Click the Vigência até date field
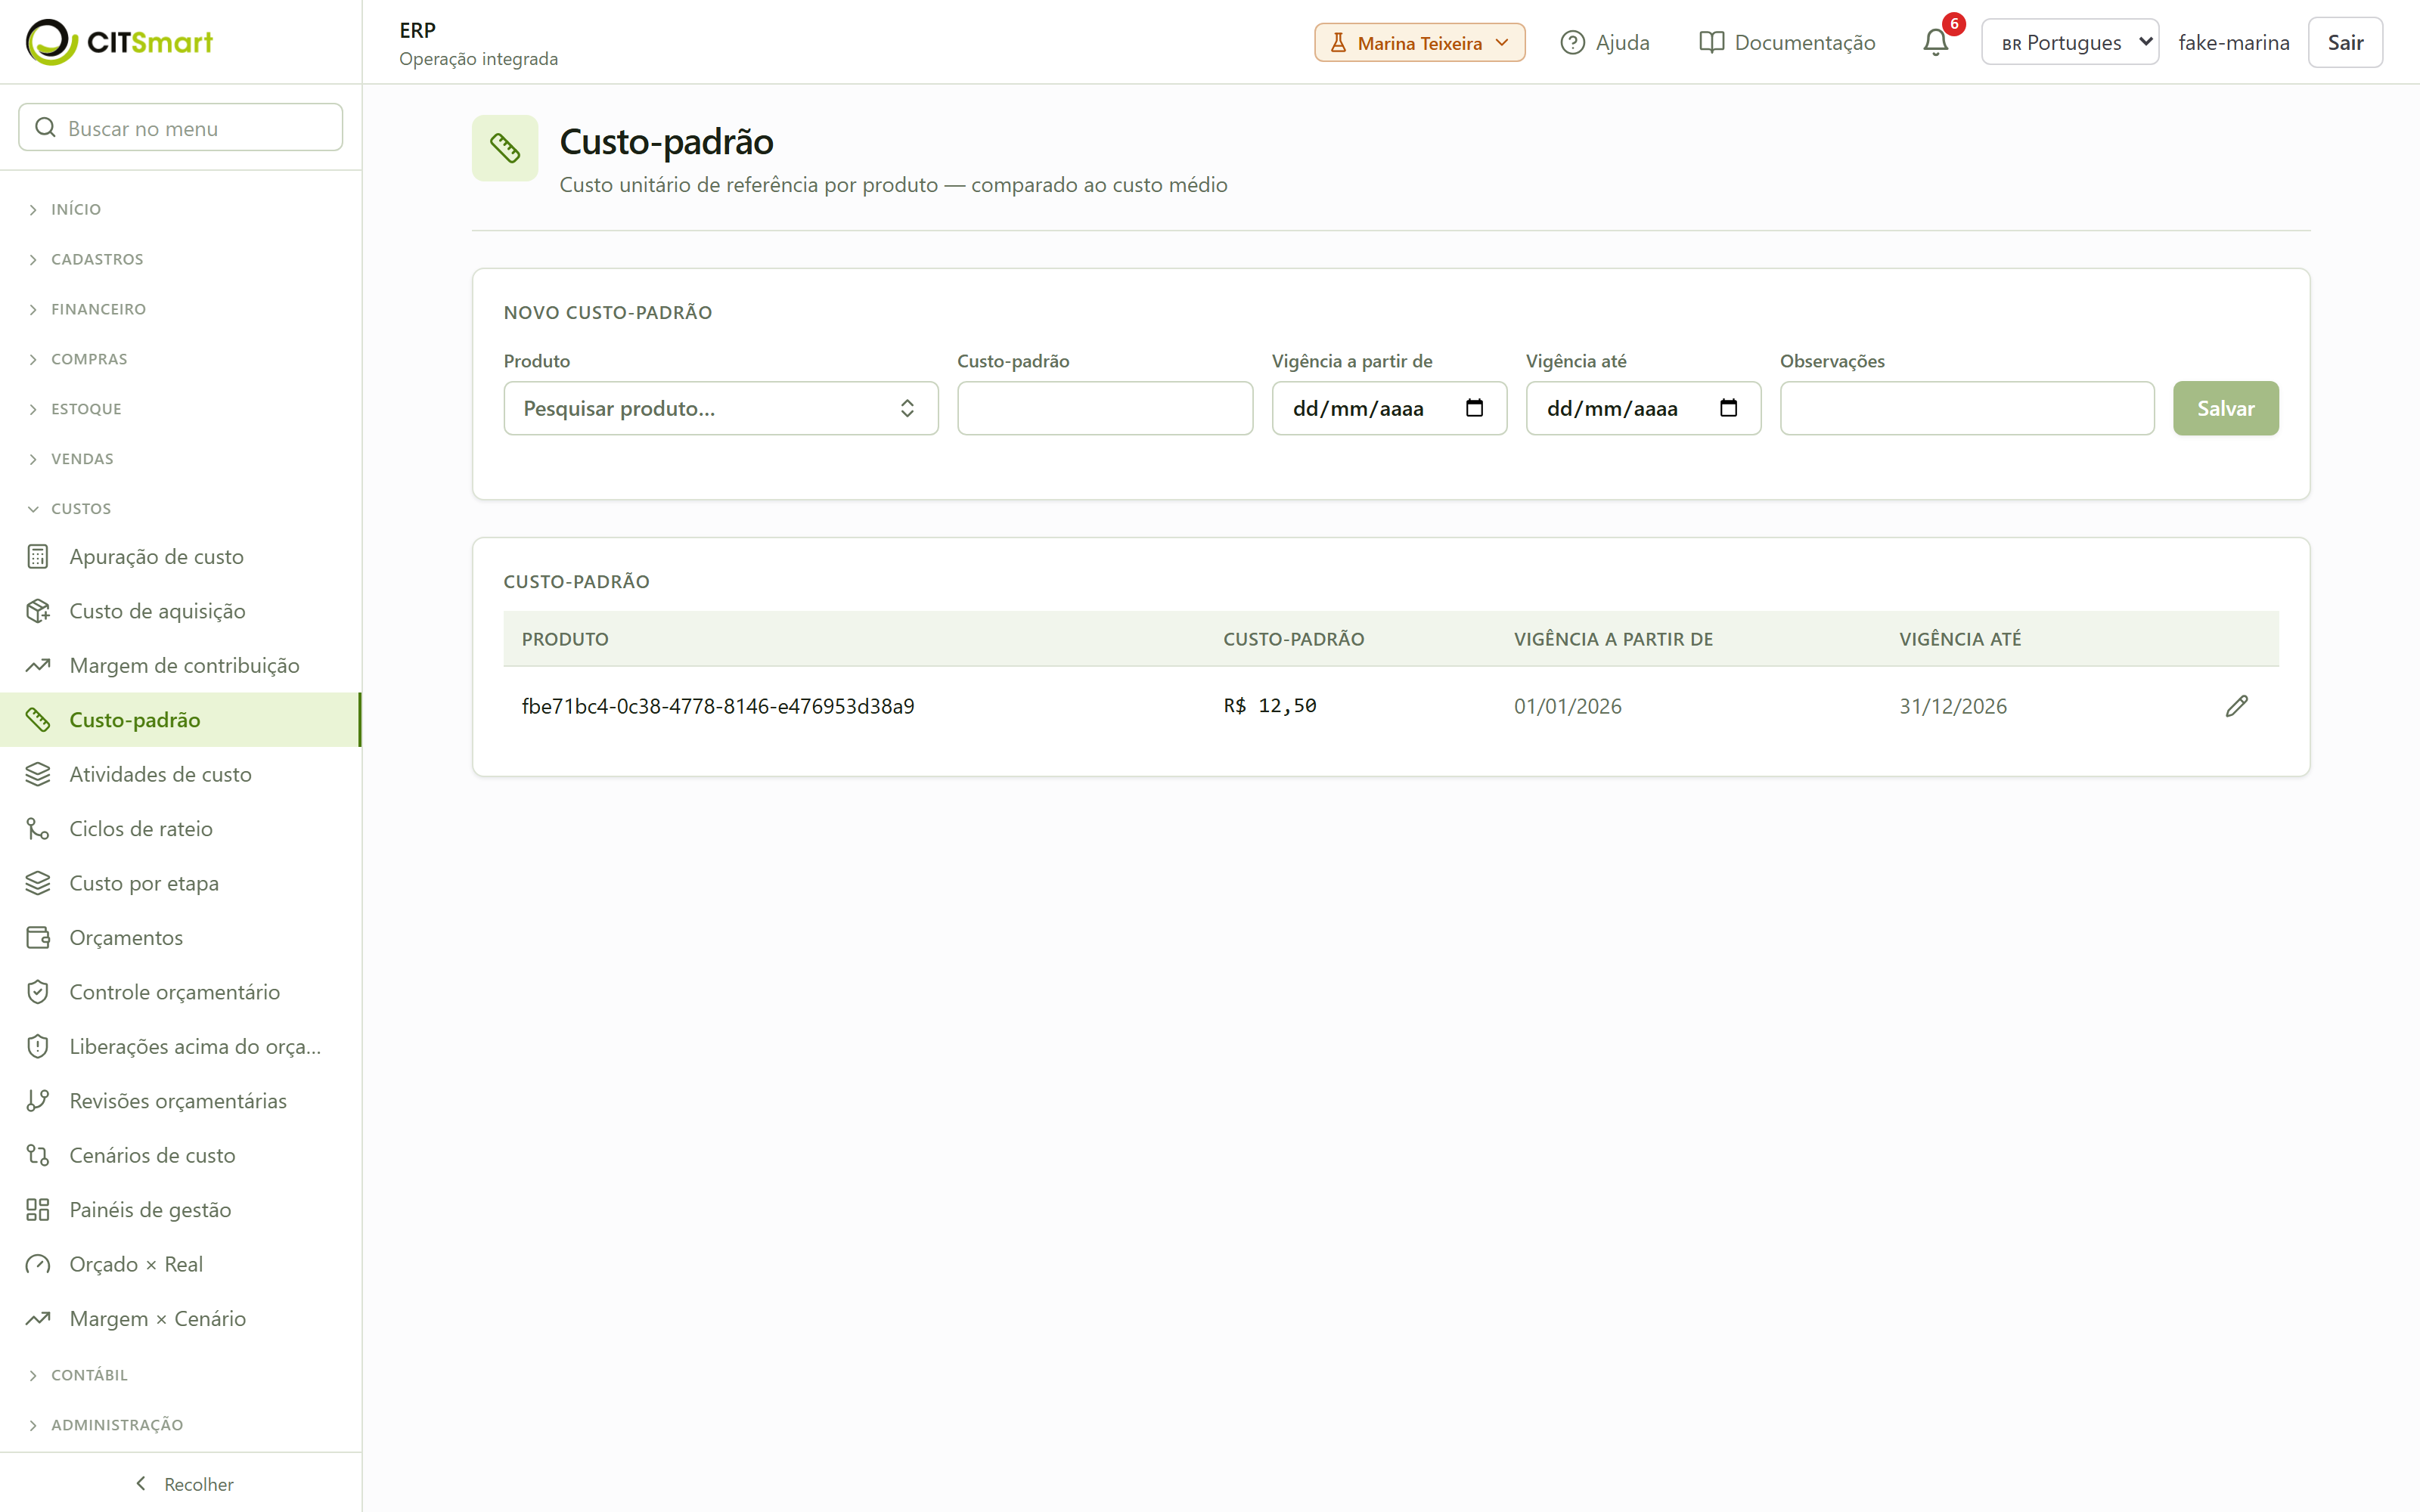The height and width of the screenshot is (1512, 2420). (1643, 408)
